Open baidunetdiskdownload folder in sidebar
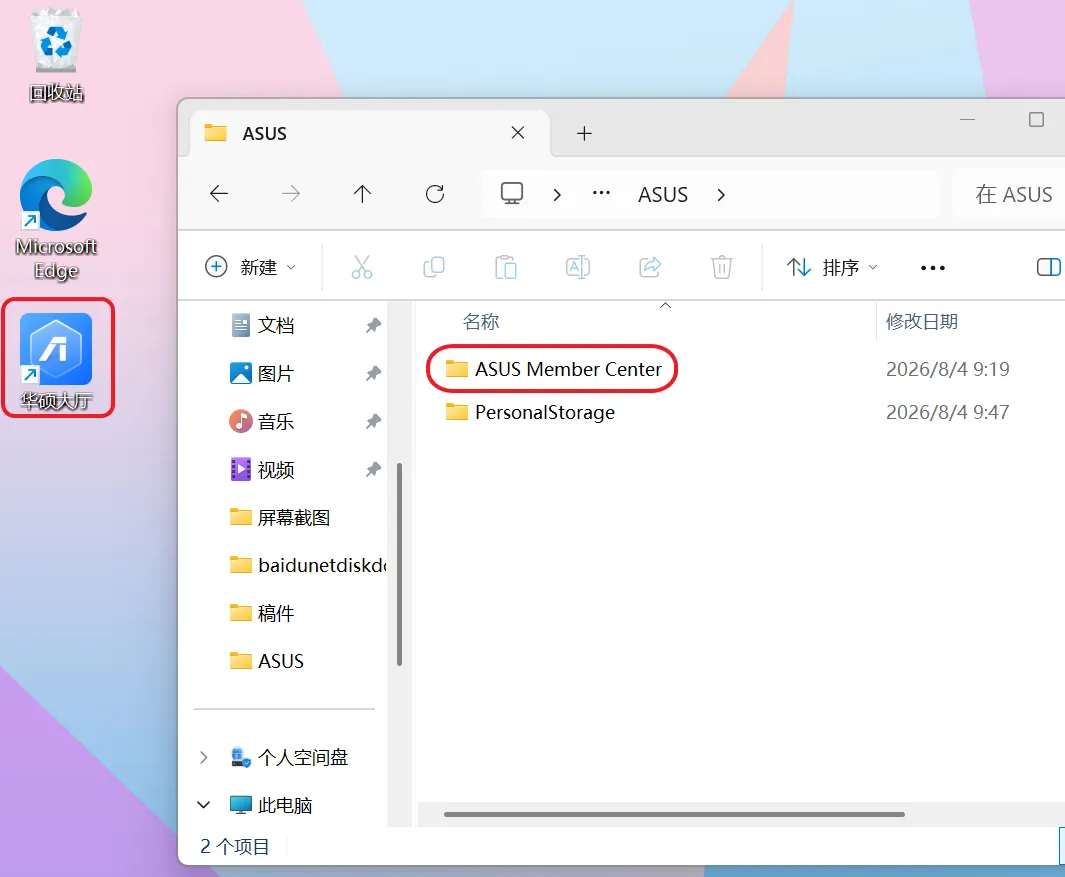 point(308,565)
